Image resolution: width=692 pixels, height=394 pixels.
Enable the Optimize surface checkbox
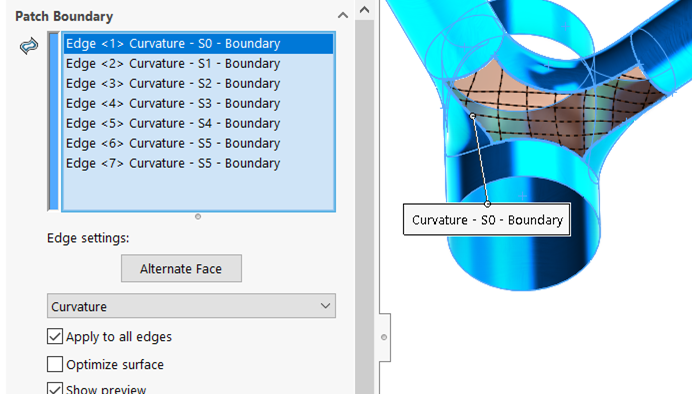55,364
